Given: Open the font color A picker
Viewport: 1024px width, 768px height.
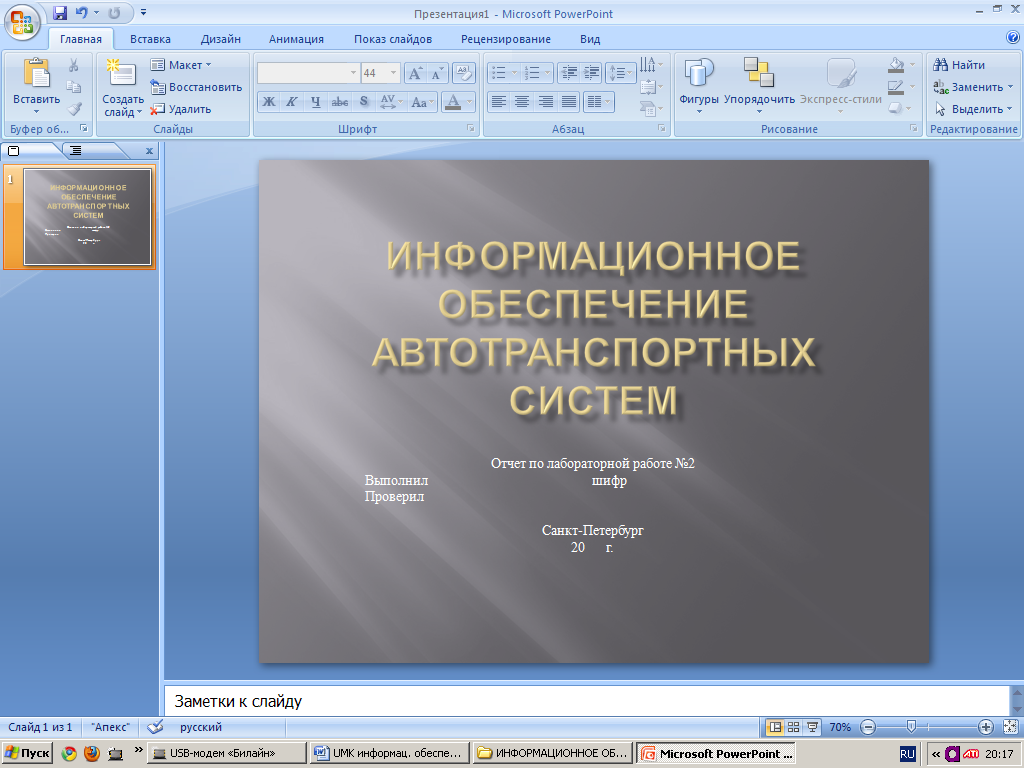Looking at the screenshot, I should (x=458, y=102).
